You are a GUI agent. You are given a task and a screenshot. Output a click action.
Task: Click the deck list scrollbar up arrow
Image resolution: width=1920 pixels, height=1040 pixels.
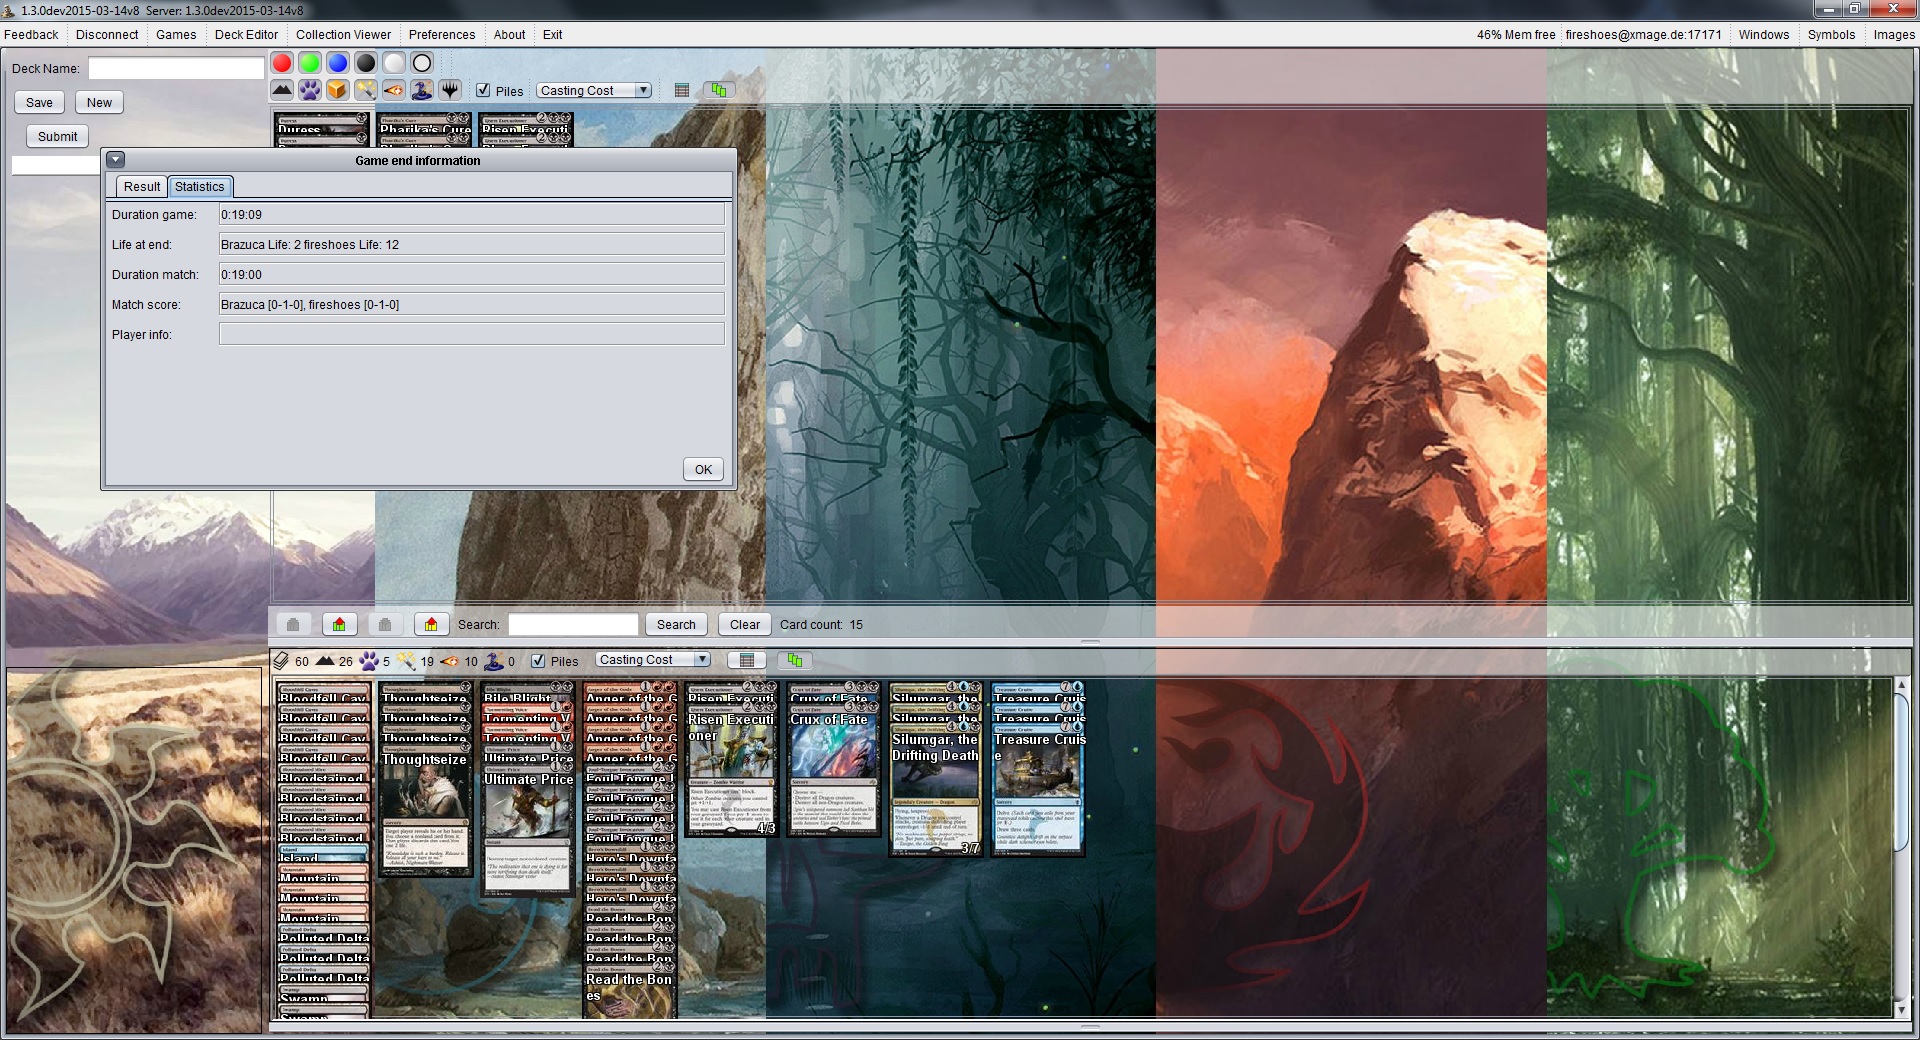point(1902,685)
